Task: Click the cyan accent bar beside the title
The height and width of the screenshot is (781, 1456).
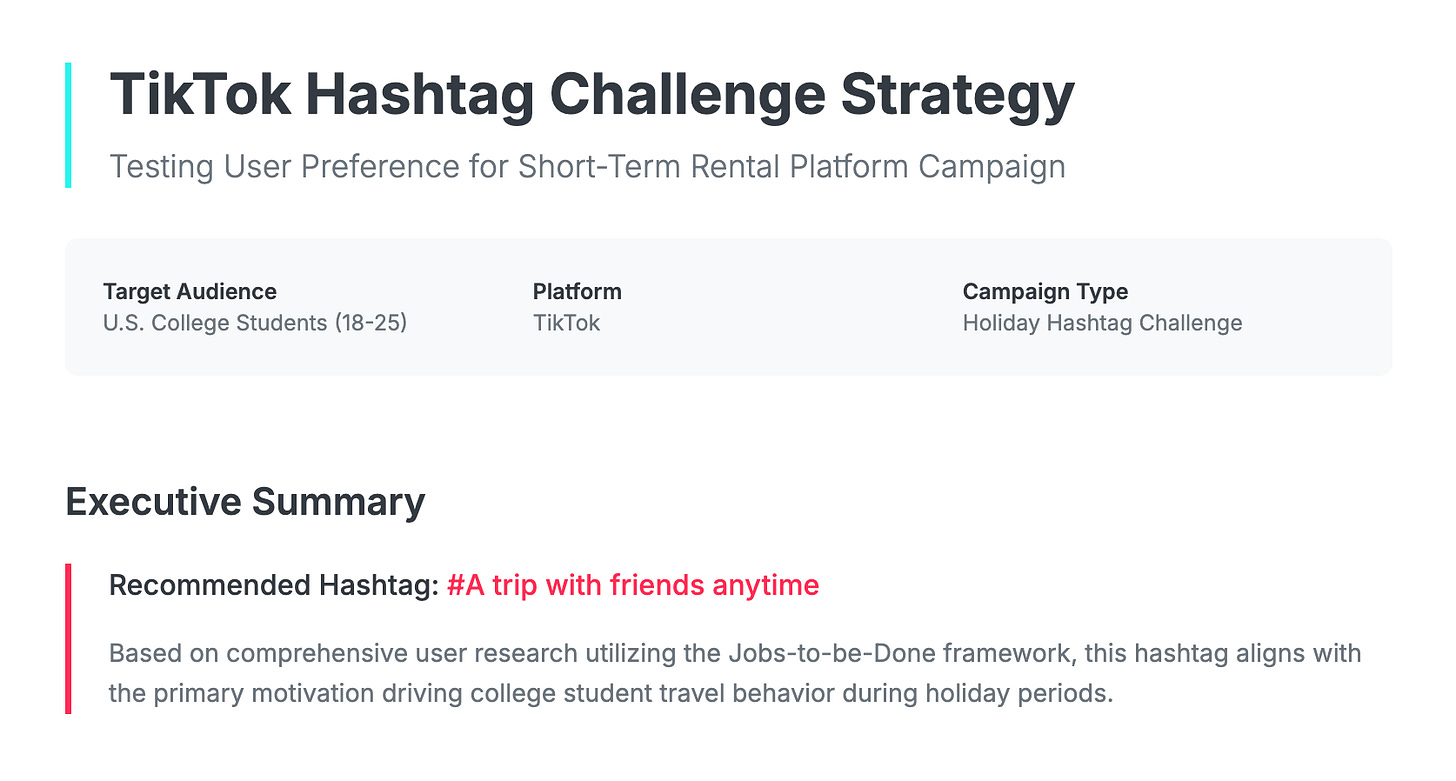Action: (x=68, y=125)
